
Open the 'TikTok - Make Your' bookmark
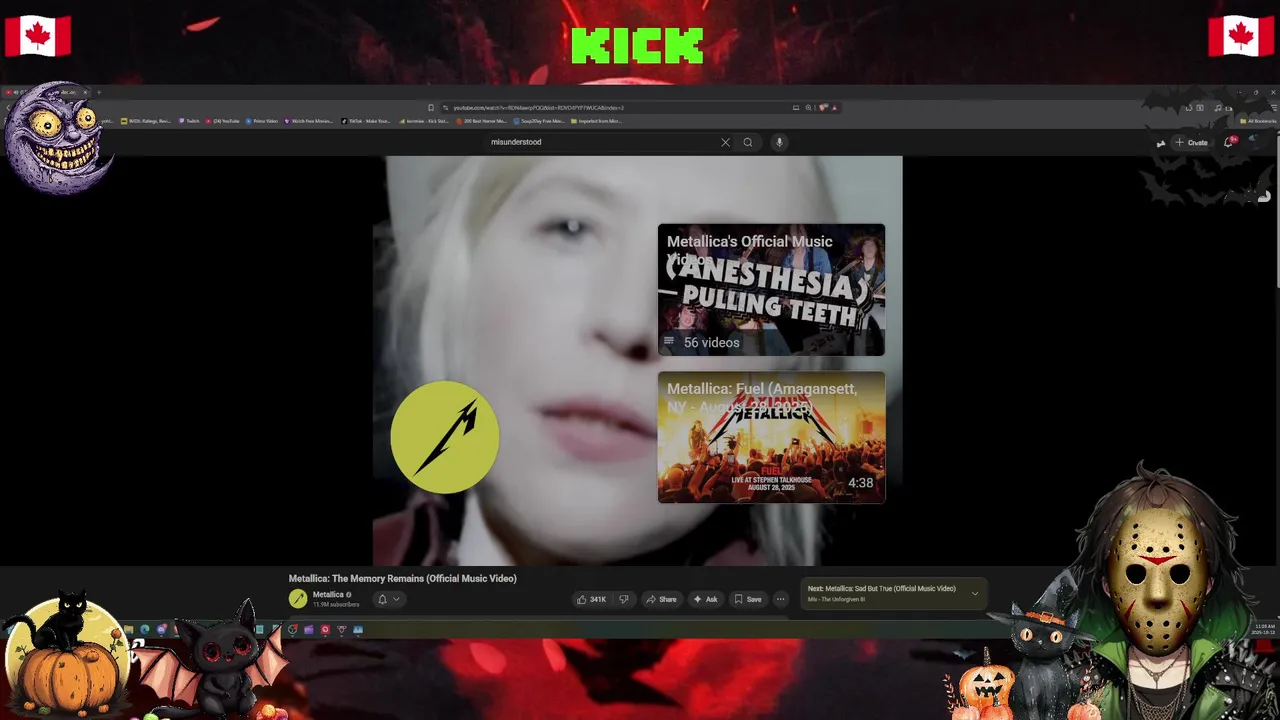point(366,121)
